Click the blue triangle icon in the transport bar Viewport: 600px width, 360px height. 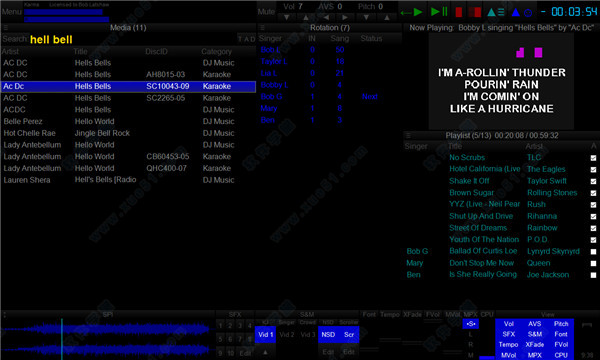tap(515, 13)
